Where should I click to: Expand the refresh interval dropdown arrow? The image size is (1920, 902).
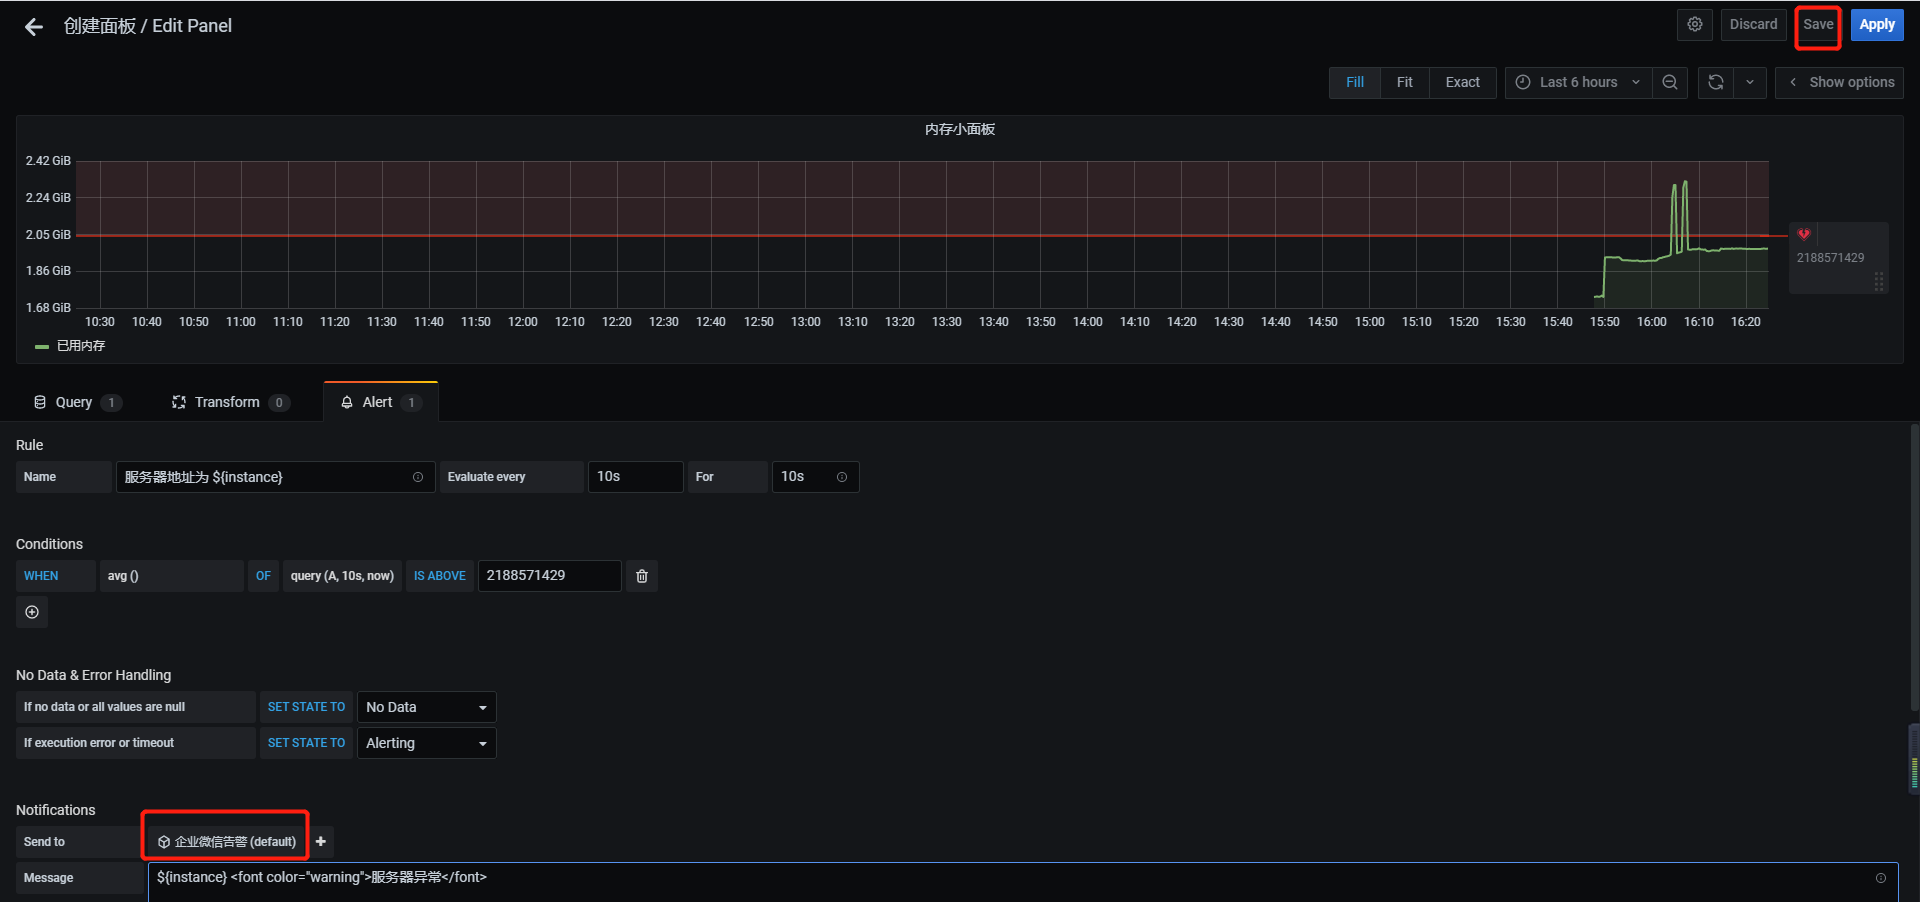click(1750, 83)
